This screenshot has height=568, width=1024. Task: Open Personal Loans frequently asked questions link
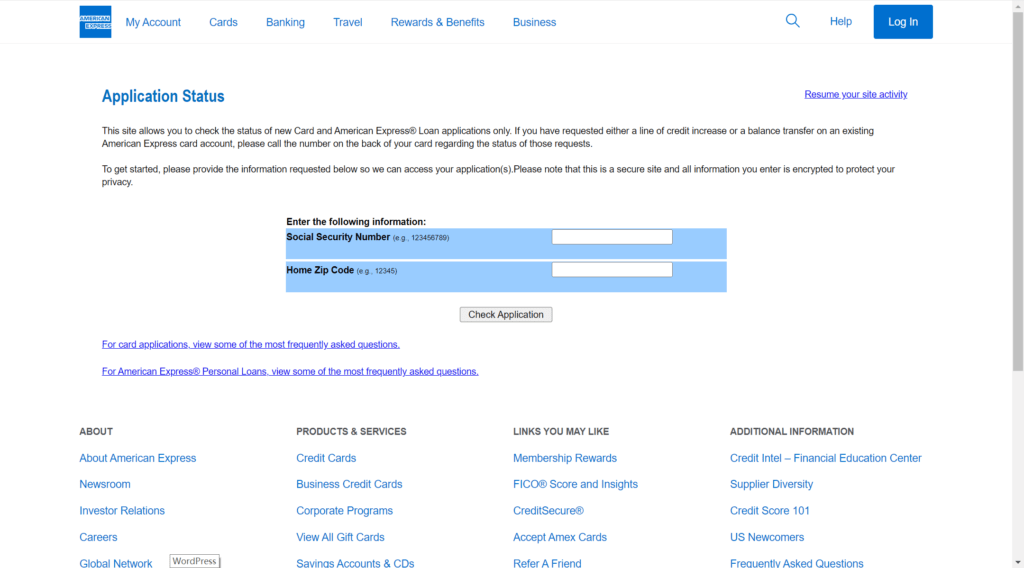pyautogui.click(x=290, y=371)
